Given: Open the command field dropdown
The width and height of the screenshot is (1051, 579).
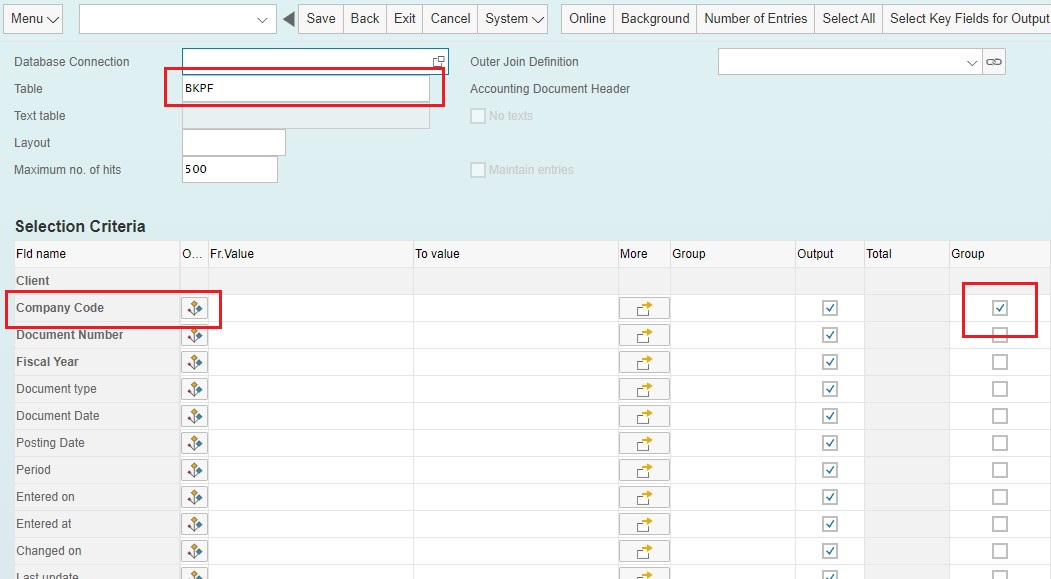Looking at the screenshot, I should 262,19.
